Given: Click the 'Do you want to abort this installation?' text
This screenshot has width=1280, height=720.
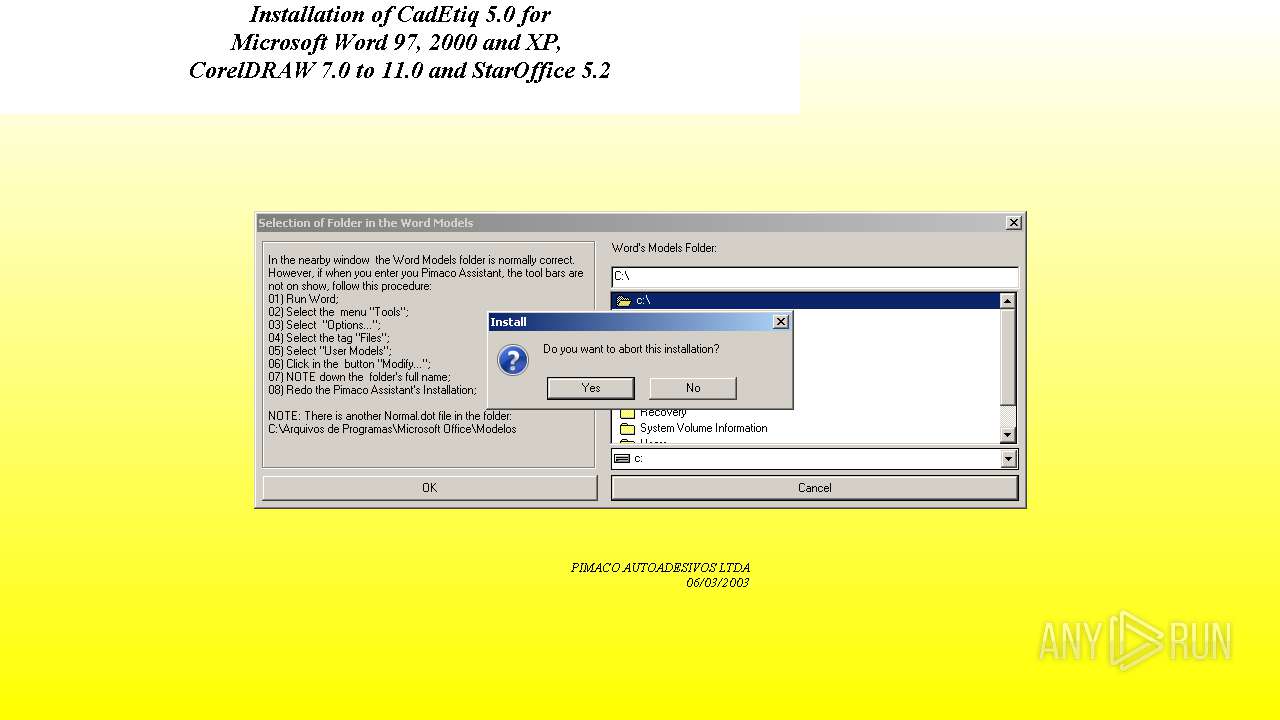Looking at the screenshot, I should 631,349.
